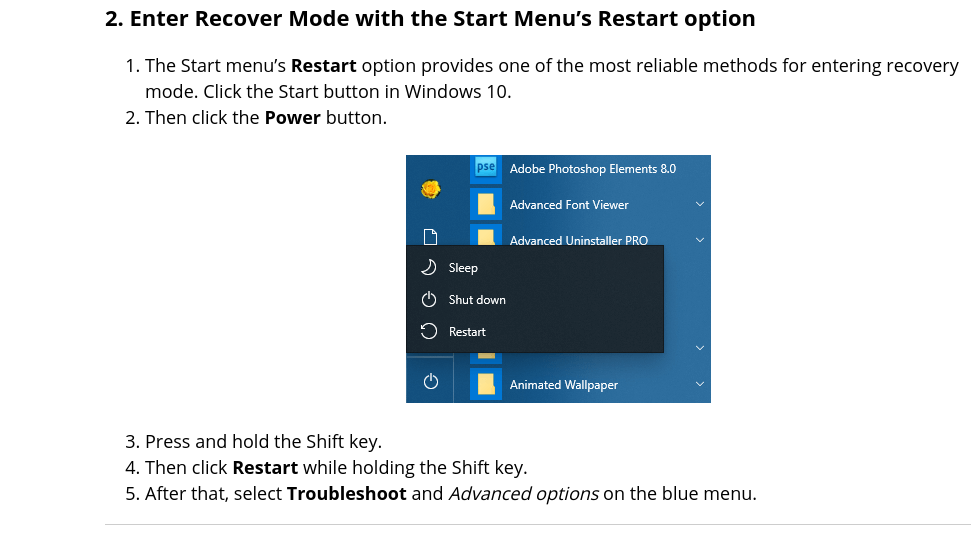This screenshot has height=540, width=977.
Task: Click the Sleep moon icon
Action: click(429, 268)
